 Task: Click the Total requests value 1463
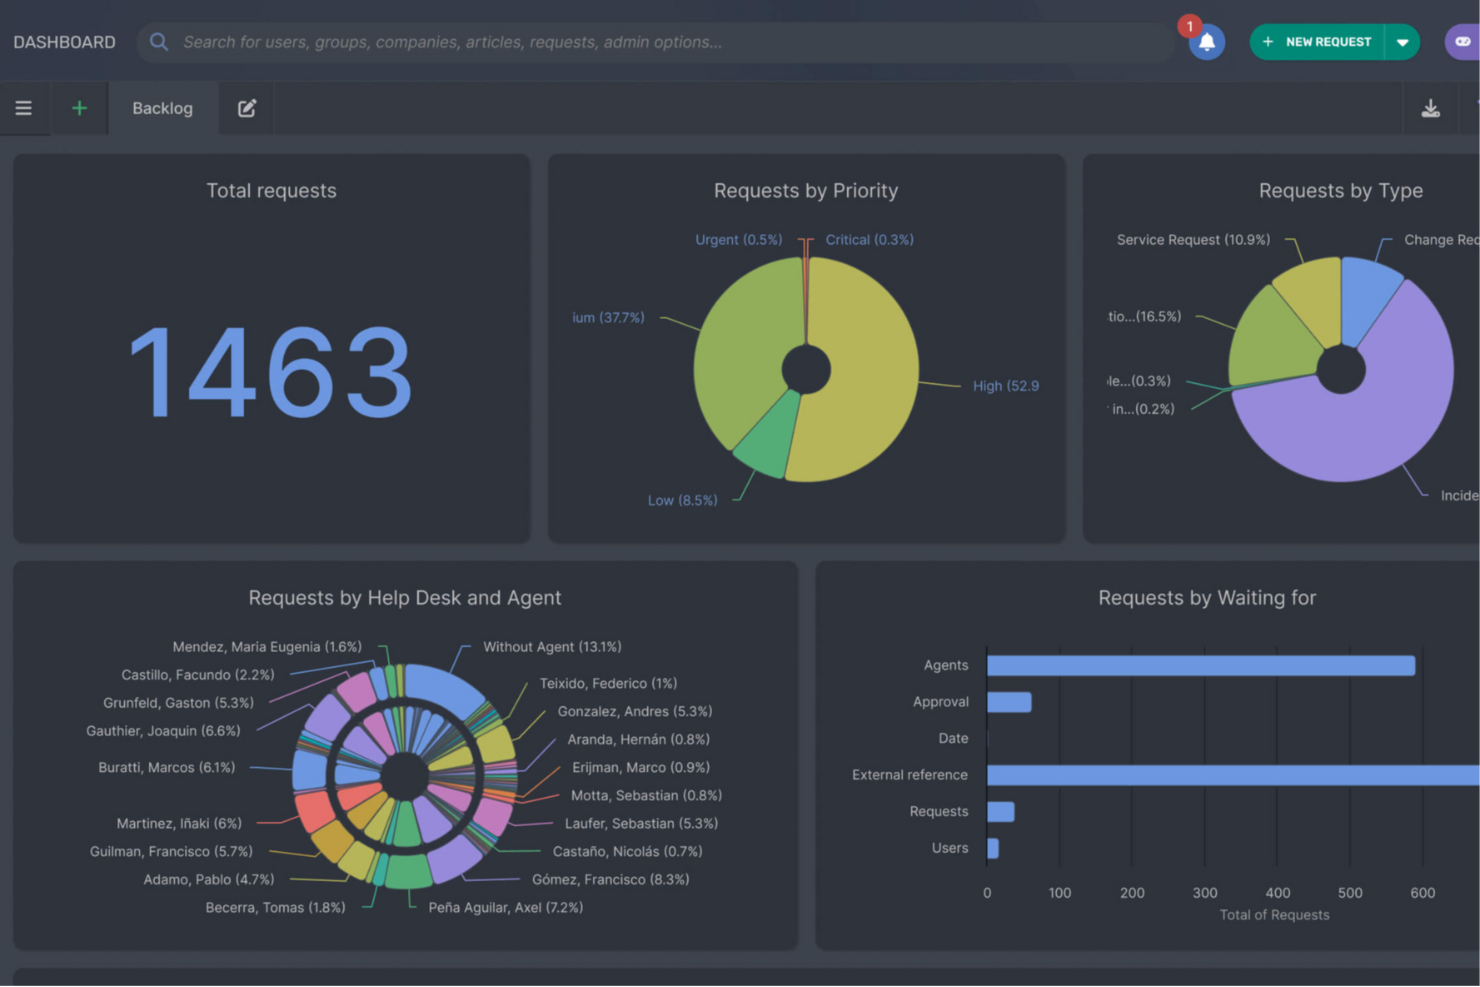coord(271,375)
